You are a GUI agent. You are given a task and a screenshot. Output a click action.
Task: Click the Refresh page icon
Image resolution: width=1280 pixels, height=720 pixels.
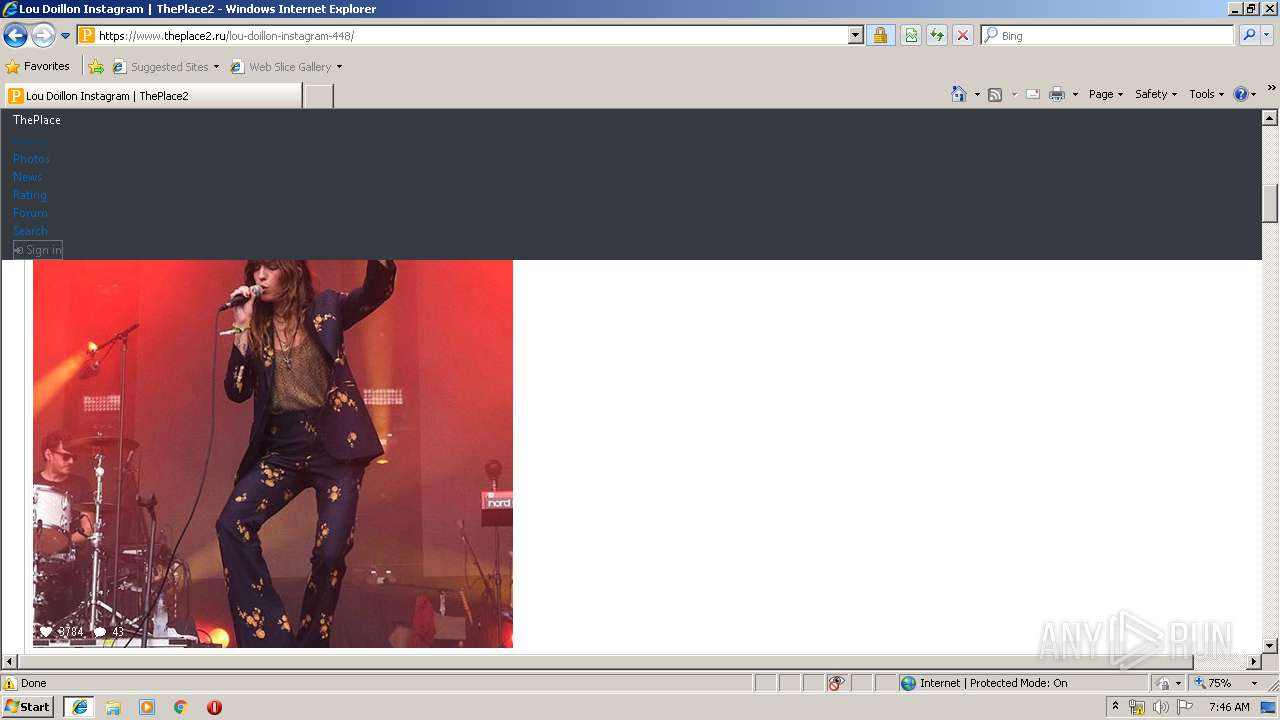(937, 35)
